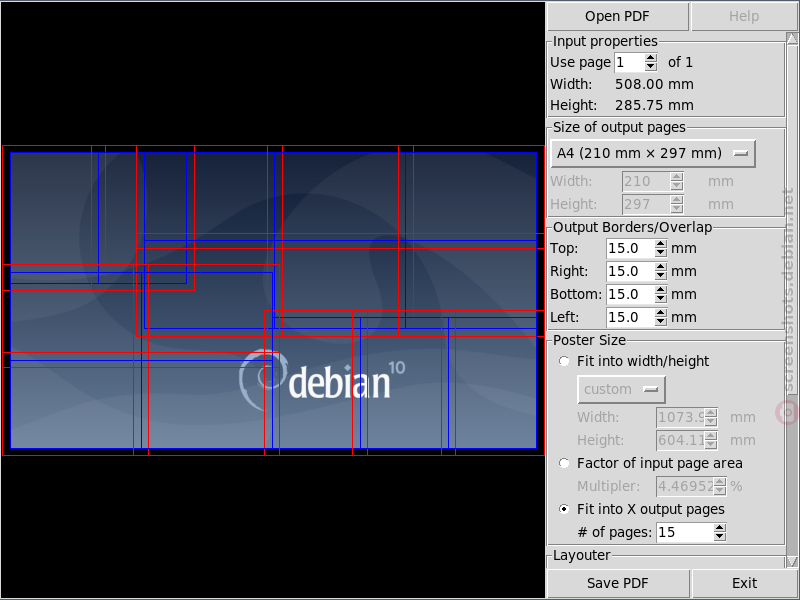The width and height of the screenshot is (800, 600).
Task: Click the output page Width field showing 210
Action: (646, 181)
